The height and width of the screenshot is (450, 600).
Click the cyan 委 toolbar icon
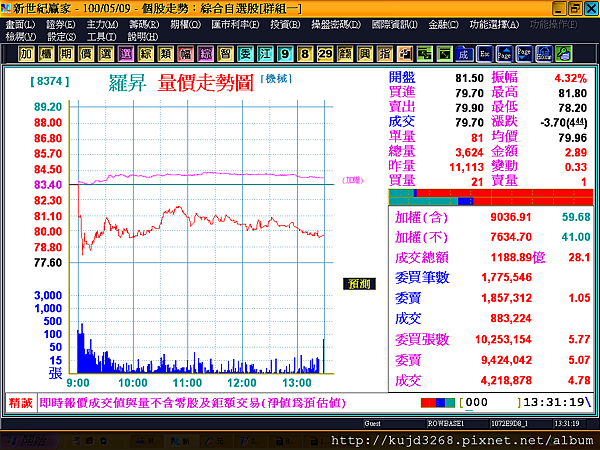[x=245, y=54]
